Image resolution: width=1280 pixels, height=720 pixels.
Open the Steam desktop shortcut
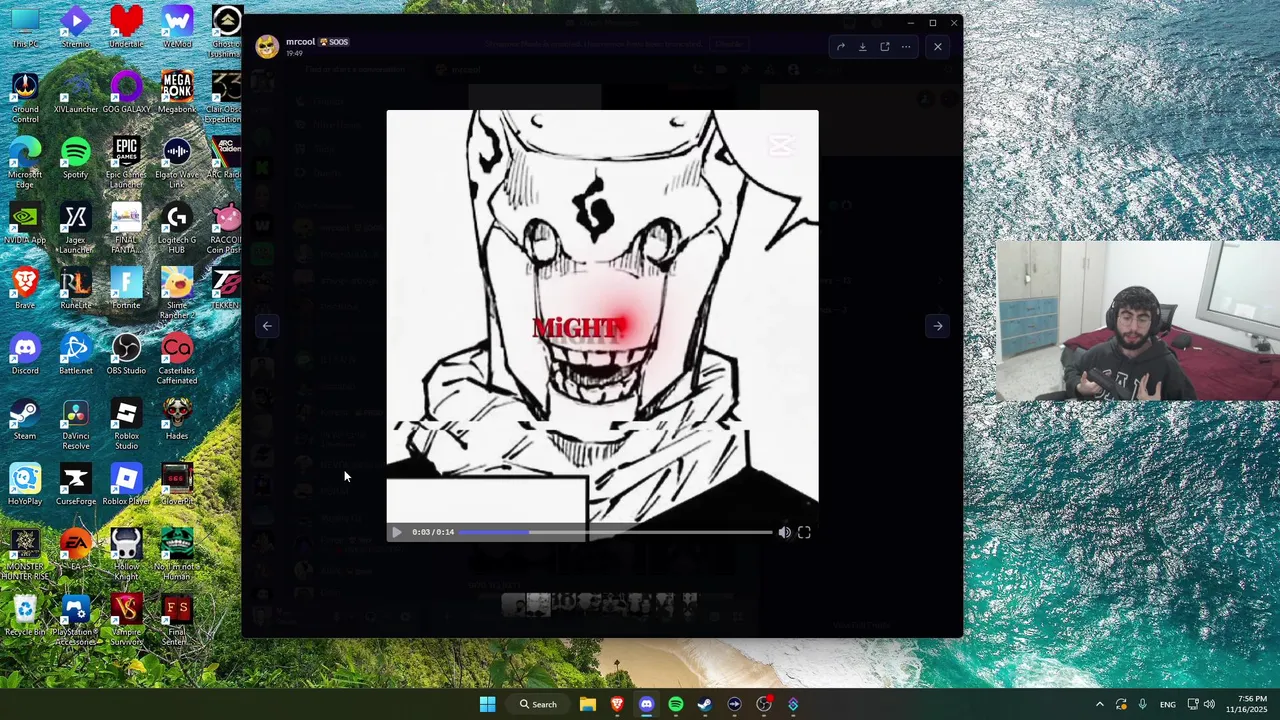pyautogui.click(x=25, y=419)
